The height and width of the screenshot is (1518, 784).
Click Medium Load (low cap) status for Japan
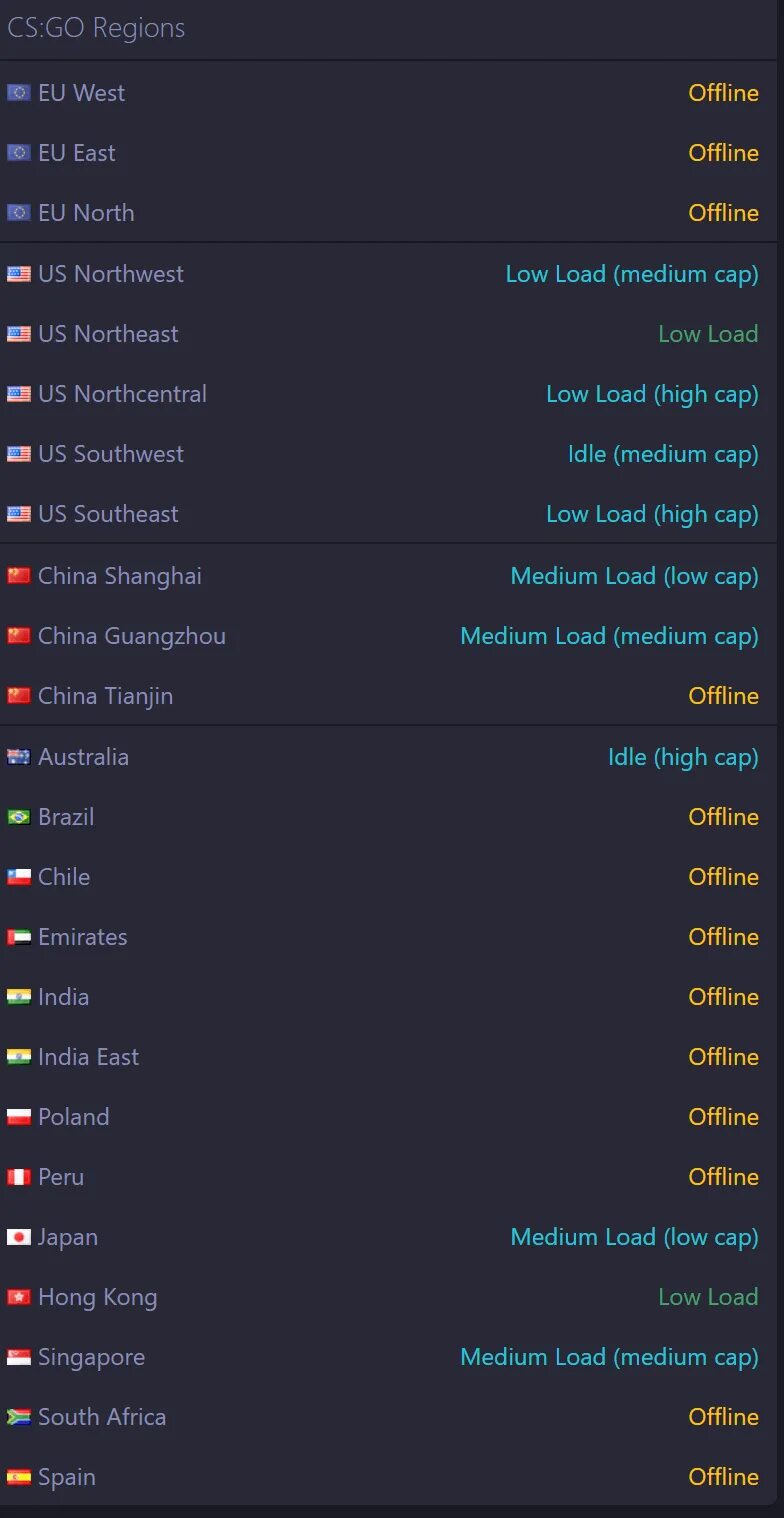click(x=634, y=1238)
